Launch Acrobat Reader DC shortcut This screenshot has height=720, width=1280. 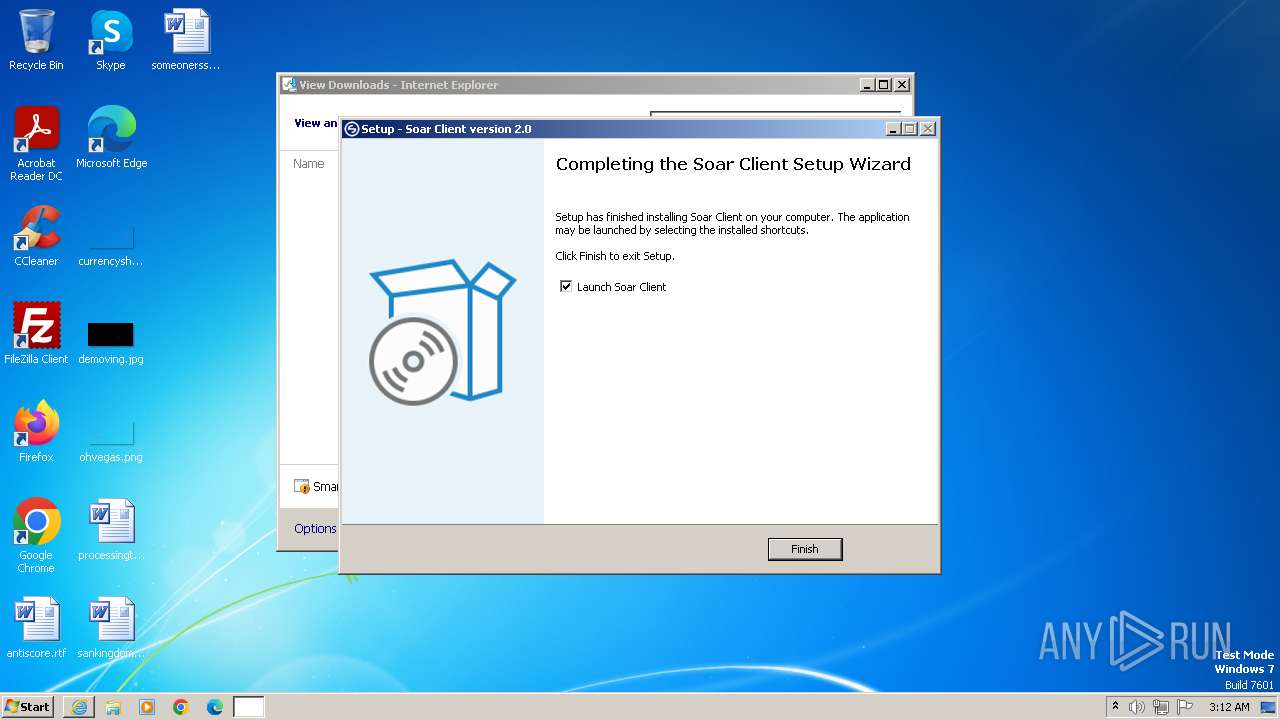click(x=36, y=144)
